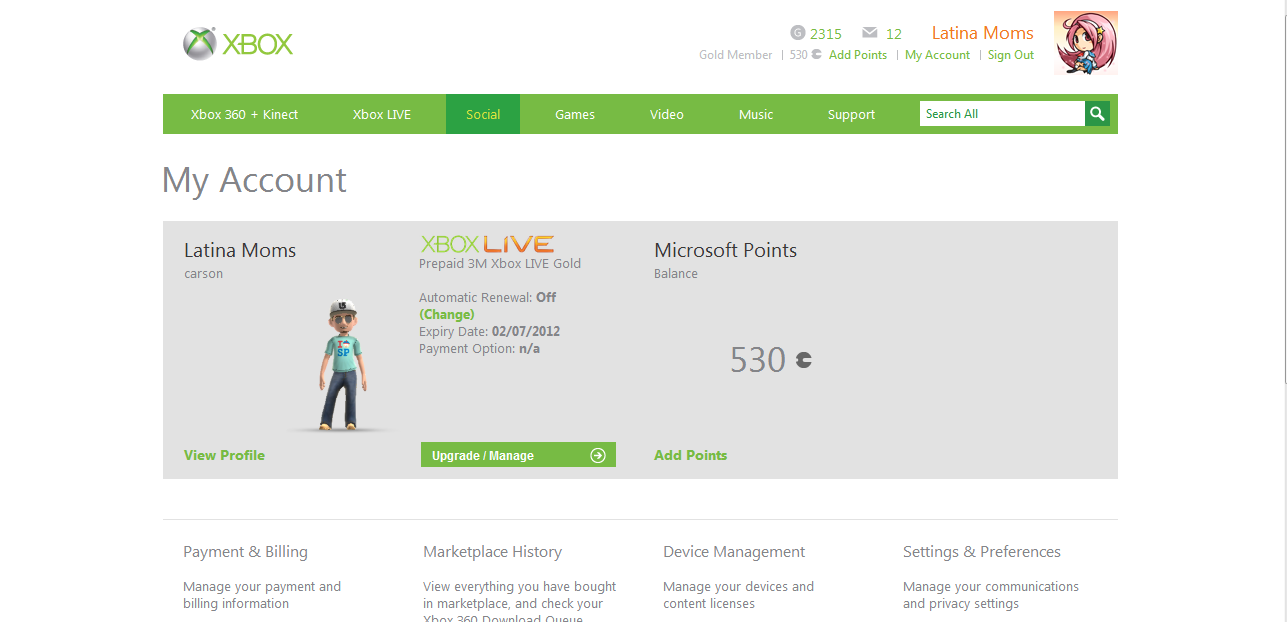This screenshot has width=1287, height=622.
Task: Select the Social navigation tab
Action: [x=483, y=114]
